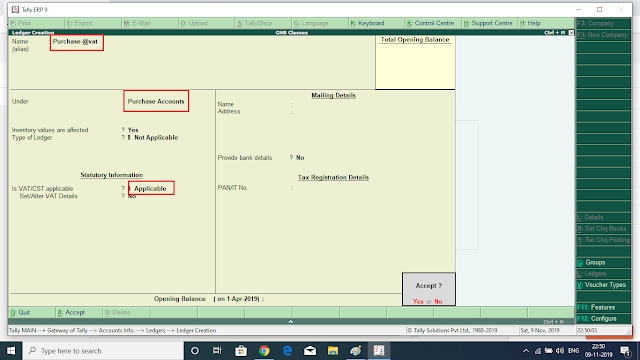This screenshot has height=360, width=640.
Task: Open K: Control Centre button
Action: (x=433, y=23)
